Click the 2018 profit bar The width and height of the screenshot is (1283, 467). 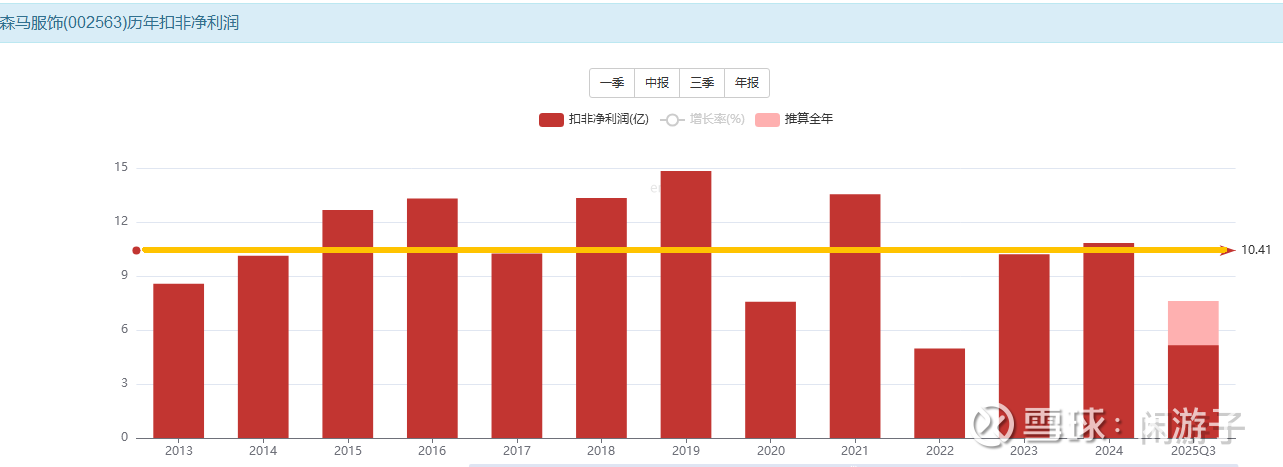pos(601,318)
